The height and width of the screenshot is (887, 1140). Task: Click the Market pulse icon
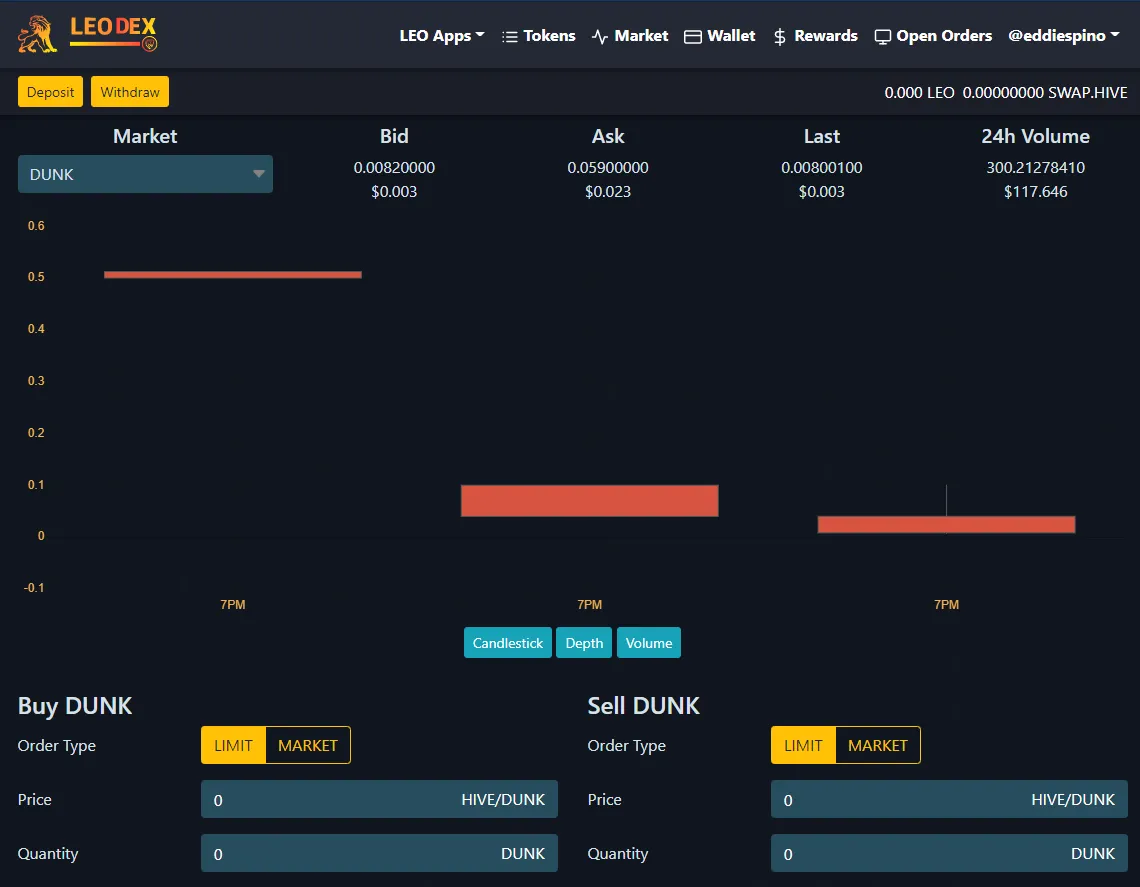click(x=600, y=36)
